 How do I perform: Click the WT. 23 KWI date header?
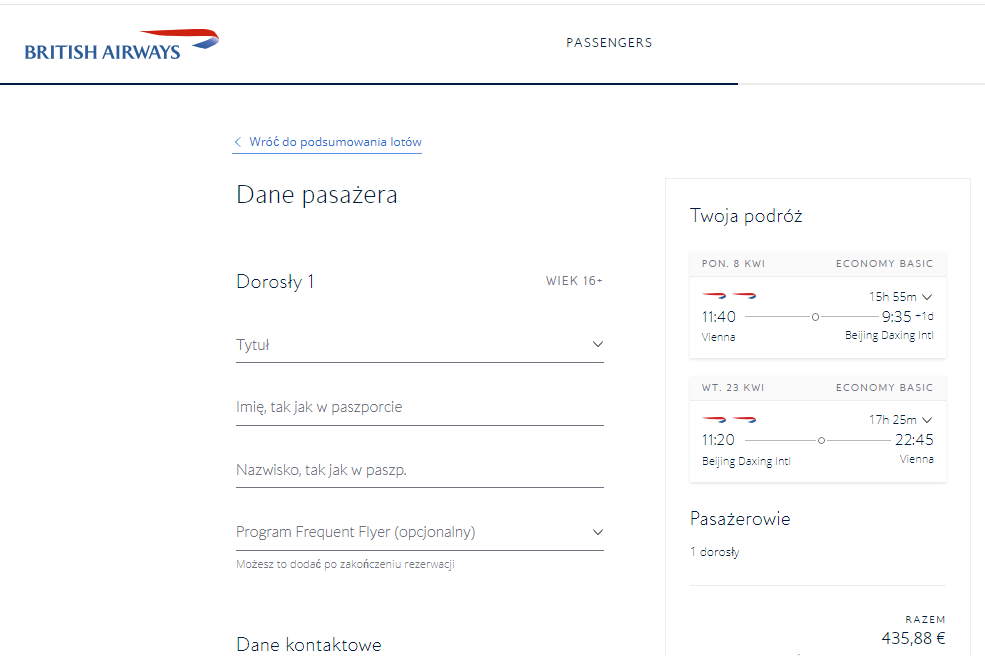tap(733, 388)
